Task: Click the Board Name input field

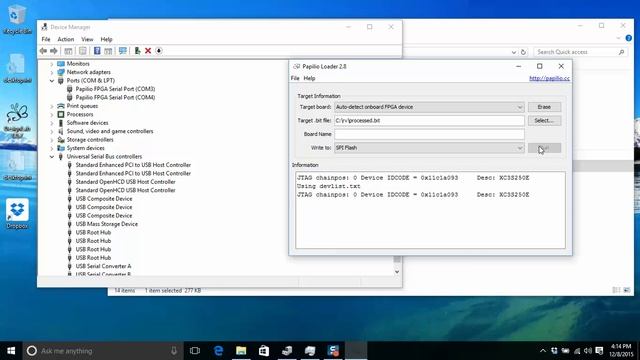Action: (x=429, y=134)
